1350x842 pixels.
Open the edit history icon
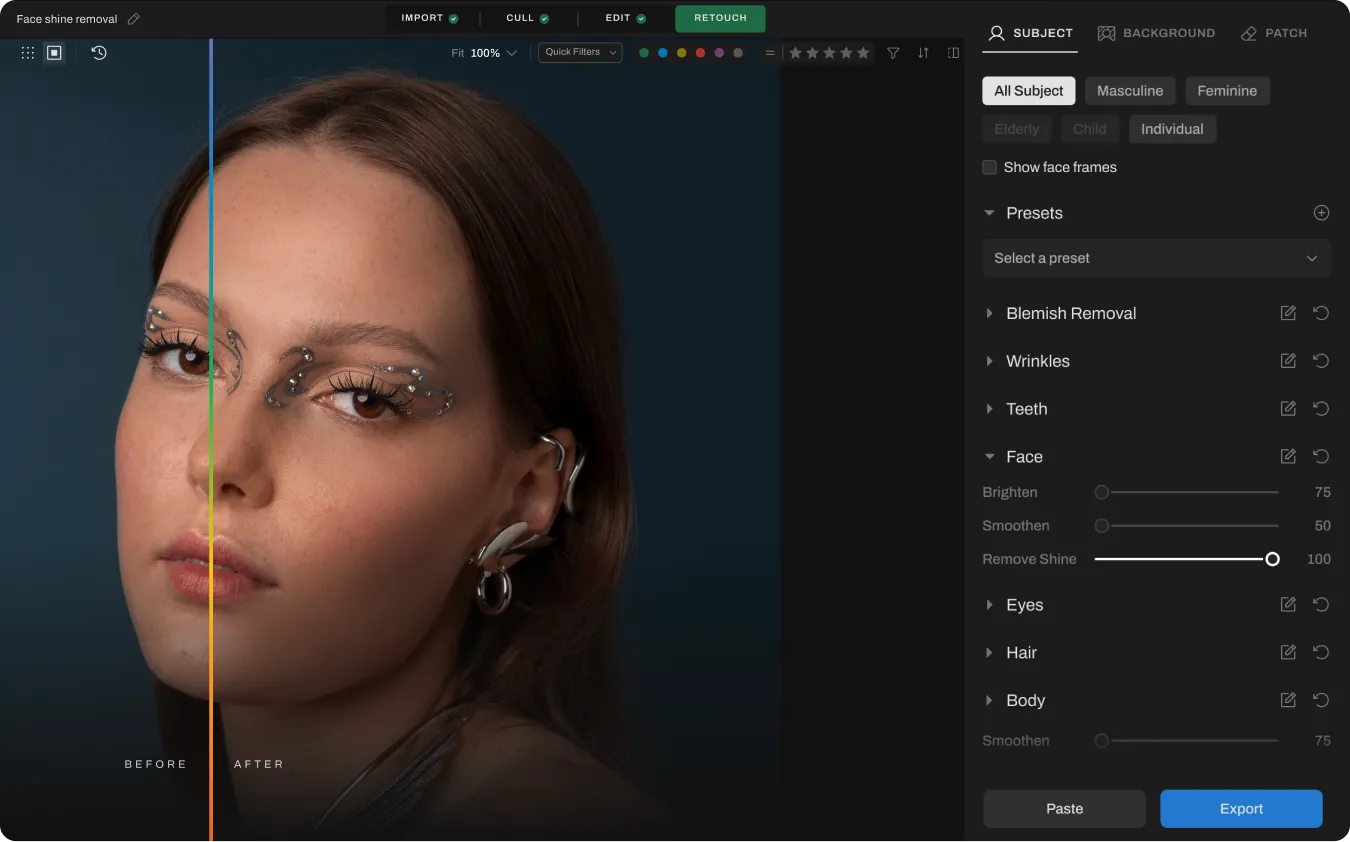coord(99,53)
